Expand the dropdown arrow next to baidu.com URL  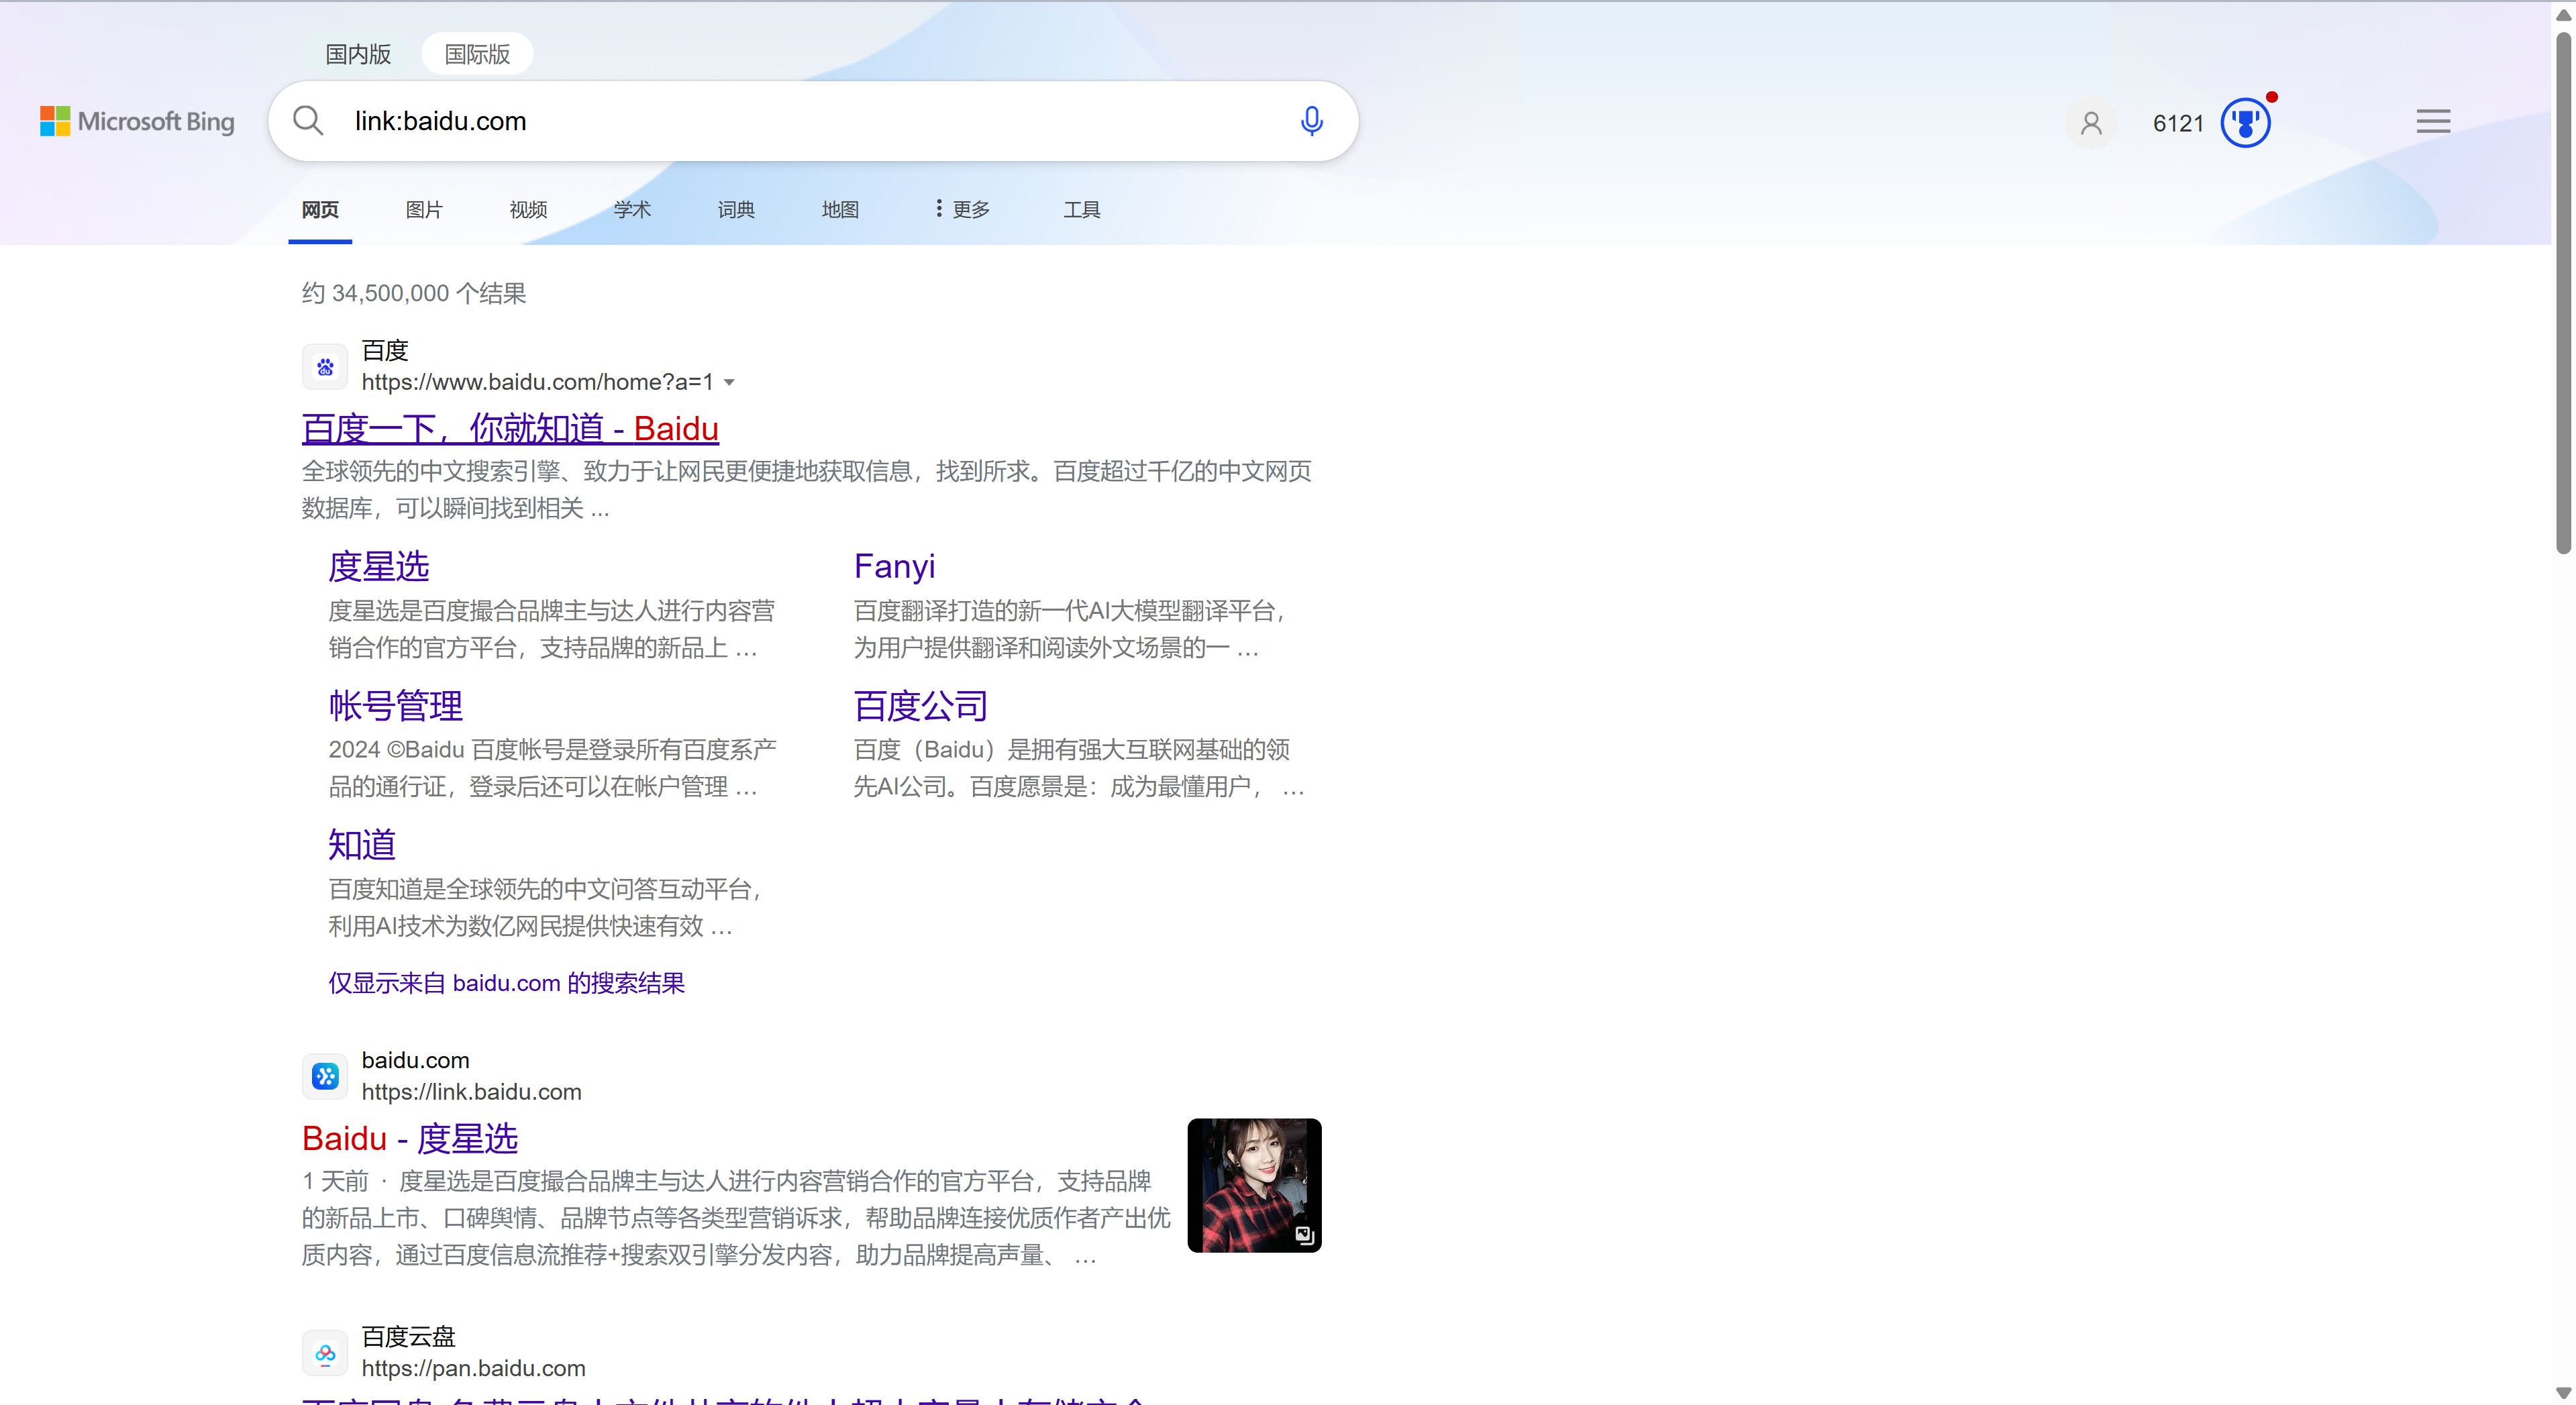pos(729,382)
